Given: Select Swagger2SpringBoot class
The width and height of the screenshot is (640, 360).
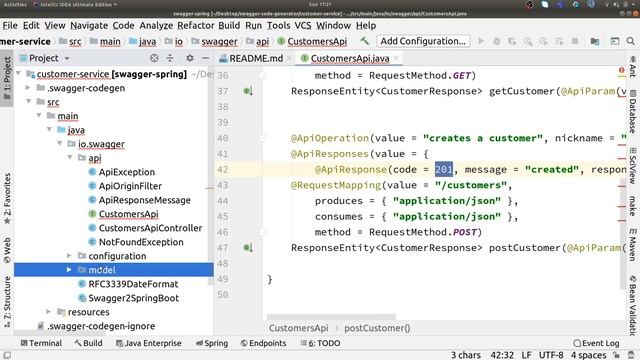Looking at the screenshot, I should pyautogui.click(x=133, y=298).
